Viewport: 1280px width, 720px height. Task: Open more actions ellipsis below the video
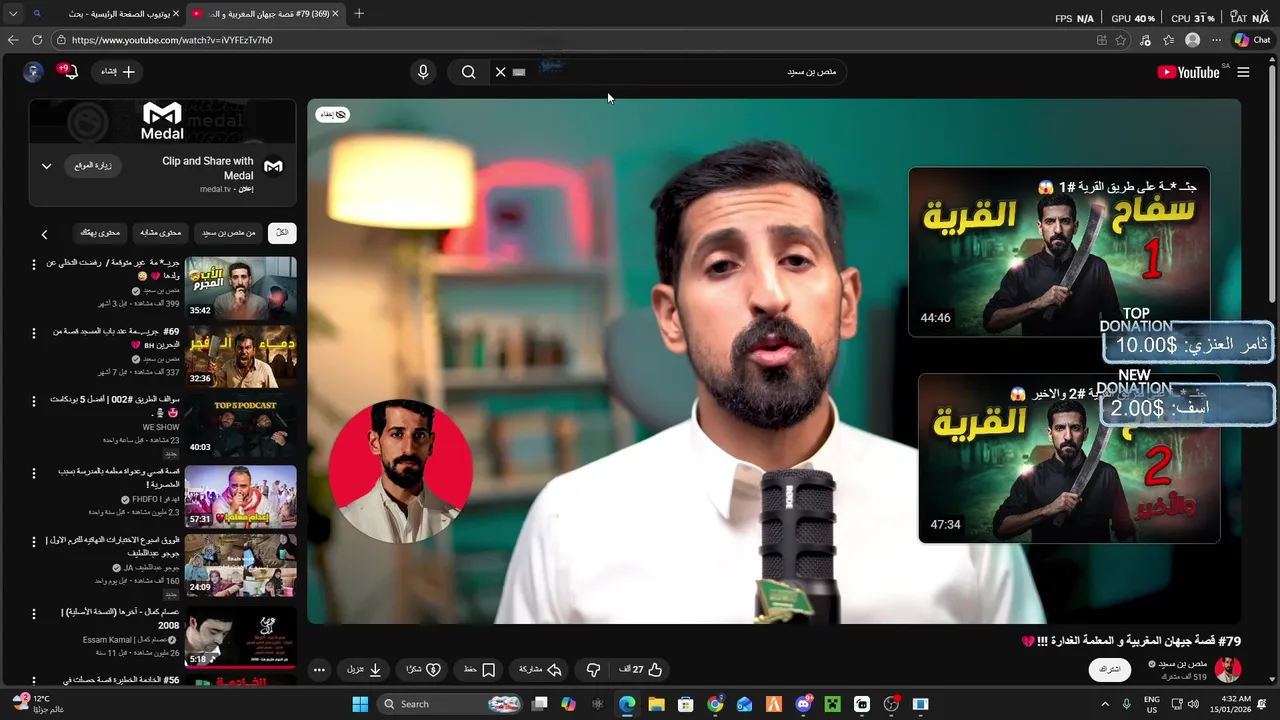[x=319, y=670]
